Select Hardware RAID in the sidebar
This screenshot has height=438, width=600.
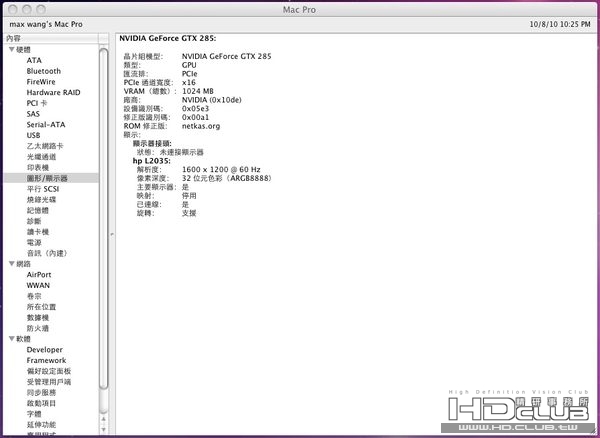(x=54, y=93)
